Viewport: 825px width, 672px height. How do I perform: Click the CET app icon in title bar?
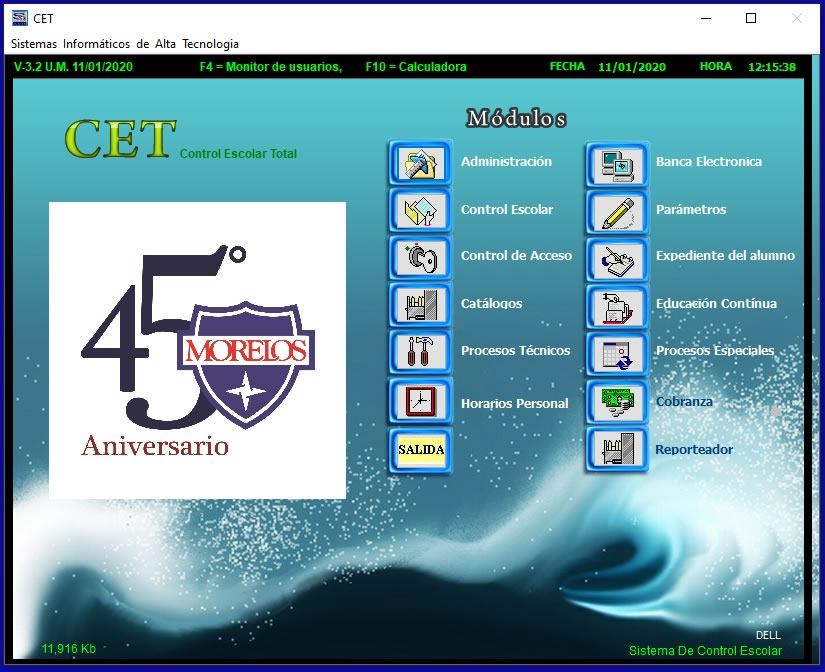pos(19,18)
